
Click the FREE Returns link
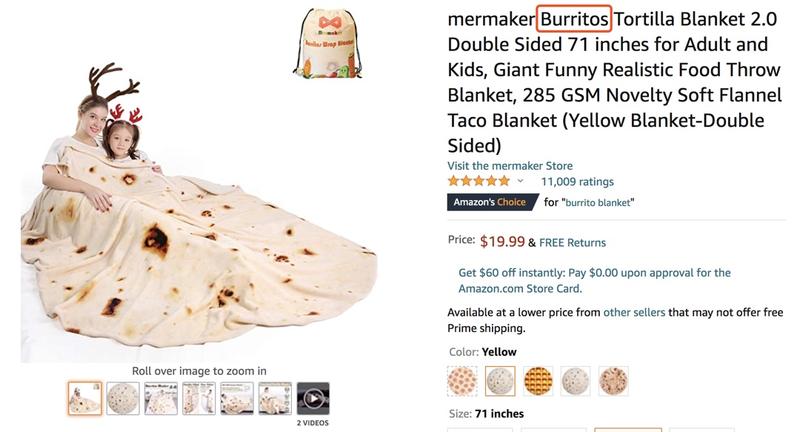coord(573,242)
